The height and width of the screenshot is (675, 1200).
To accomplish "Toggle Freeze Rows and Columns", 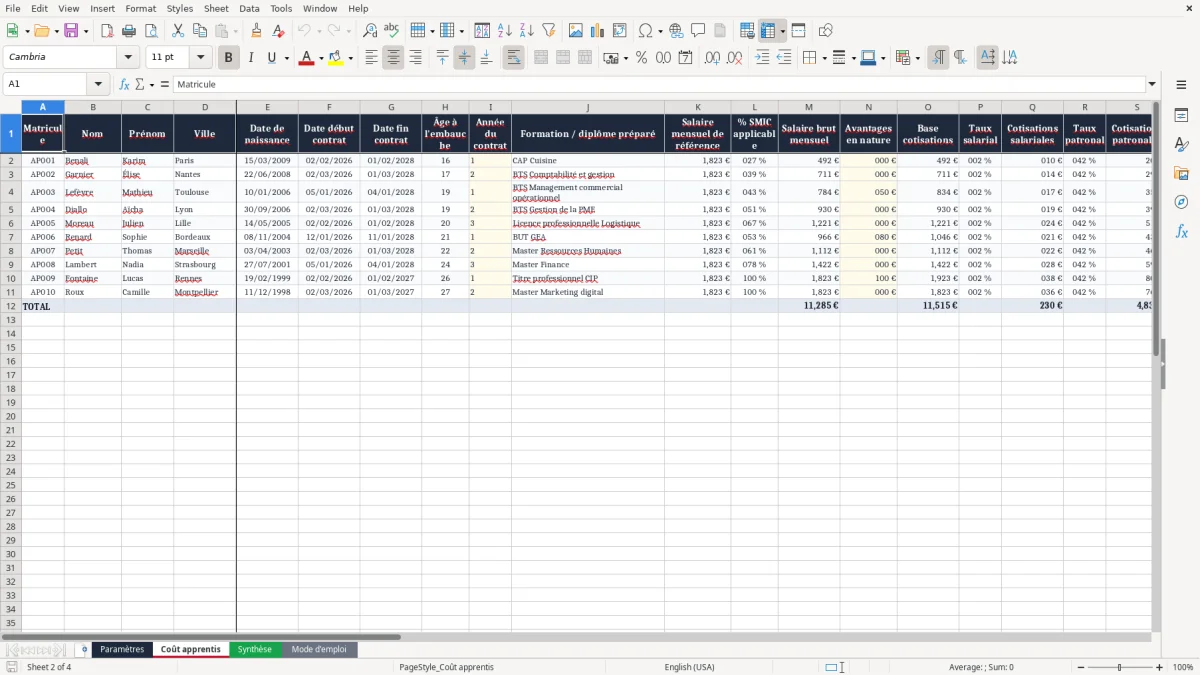I will pos(768,31).
